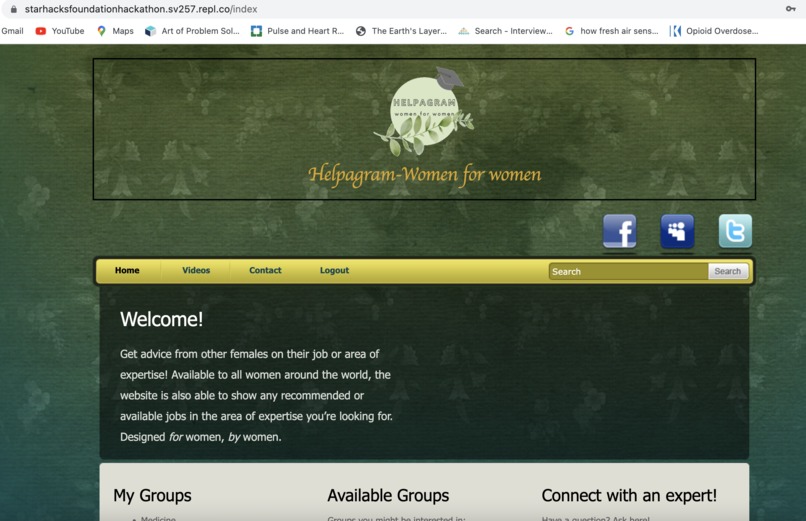The image size is (806, 521).
Task: Focus the site Search text field
Action: [x=628, y=271]
